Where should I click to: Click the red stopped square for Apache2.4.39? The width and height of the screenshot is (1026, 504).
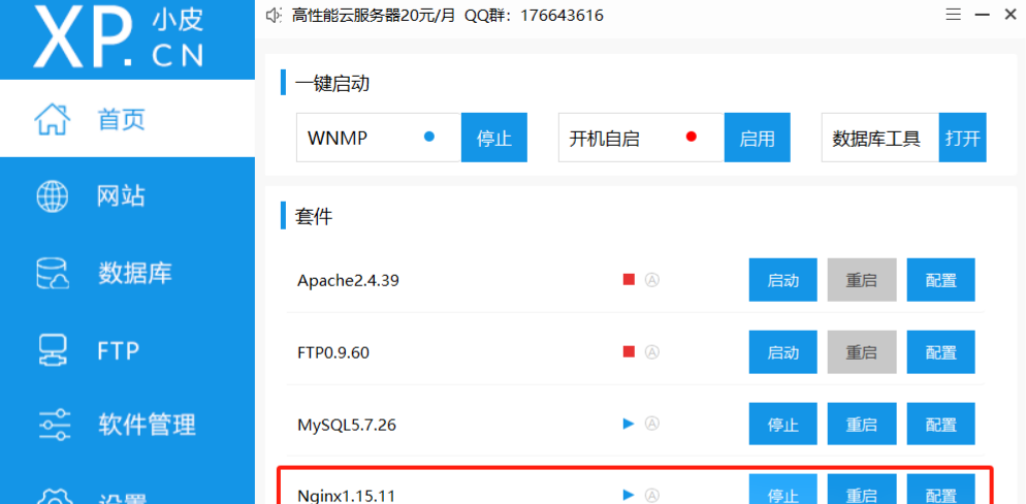(629, 279)
